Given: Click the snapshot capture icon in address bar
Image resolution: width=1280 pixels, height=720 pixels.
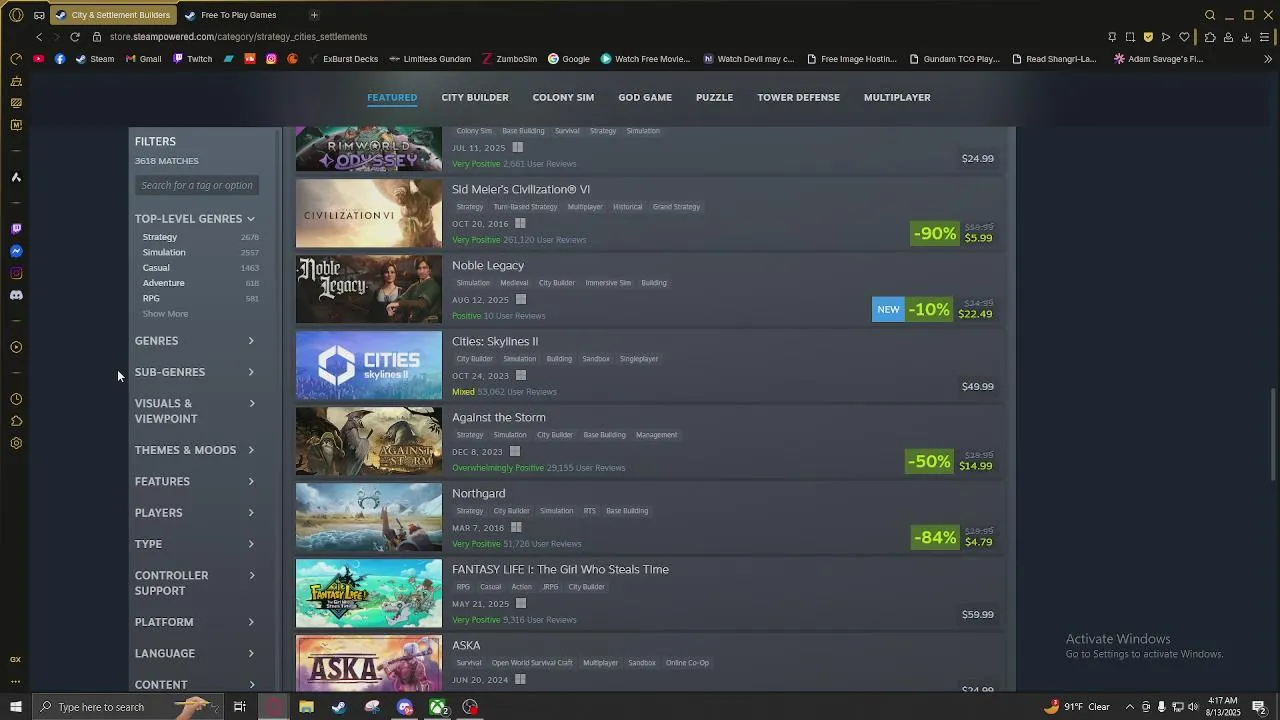Looking at the screenshot, I should [1130, 37].
